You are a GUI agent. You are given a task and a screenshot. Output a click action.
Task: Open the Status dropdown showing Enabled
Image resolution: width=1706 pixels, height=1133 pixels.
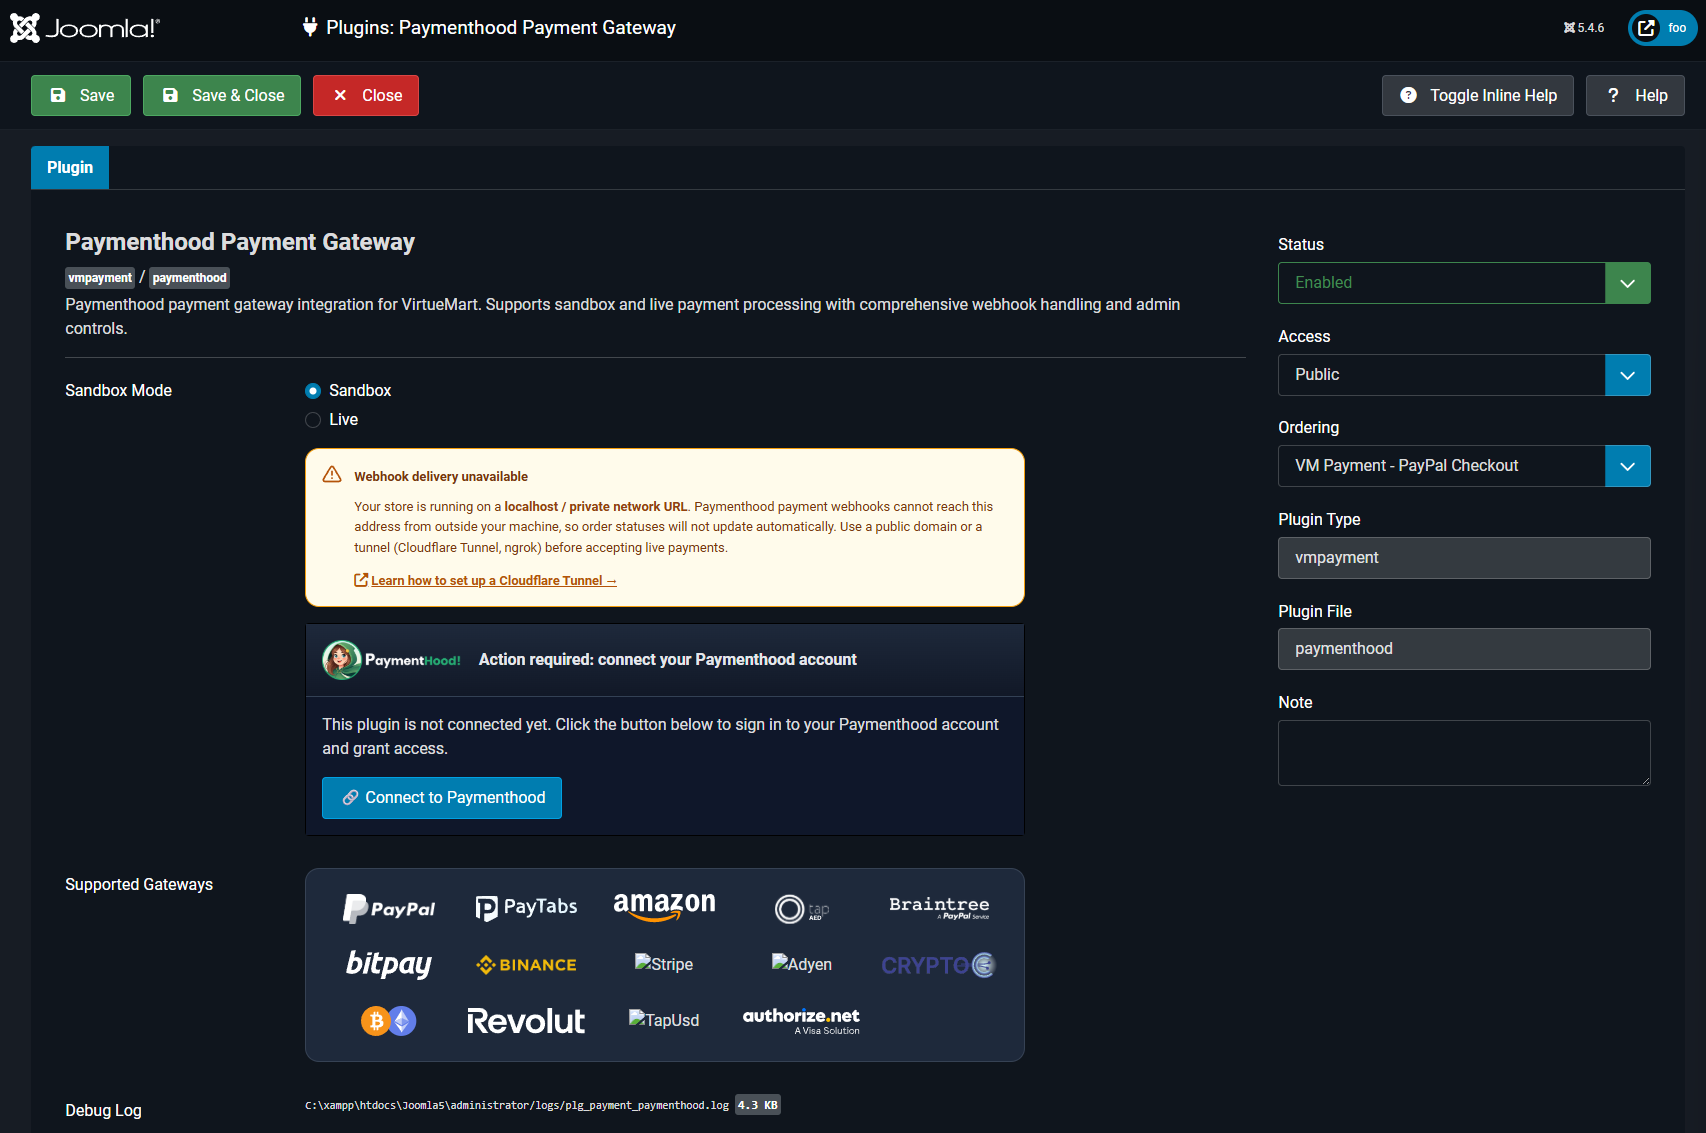click(1464, 283)
